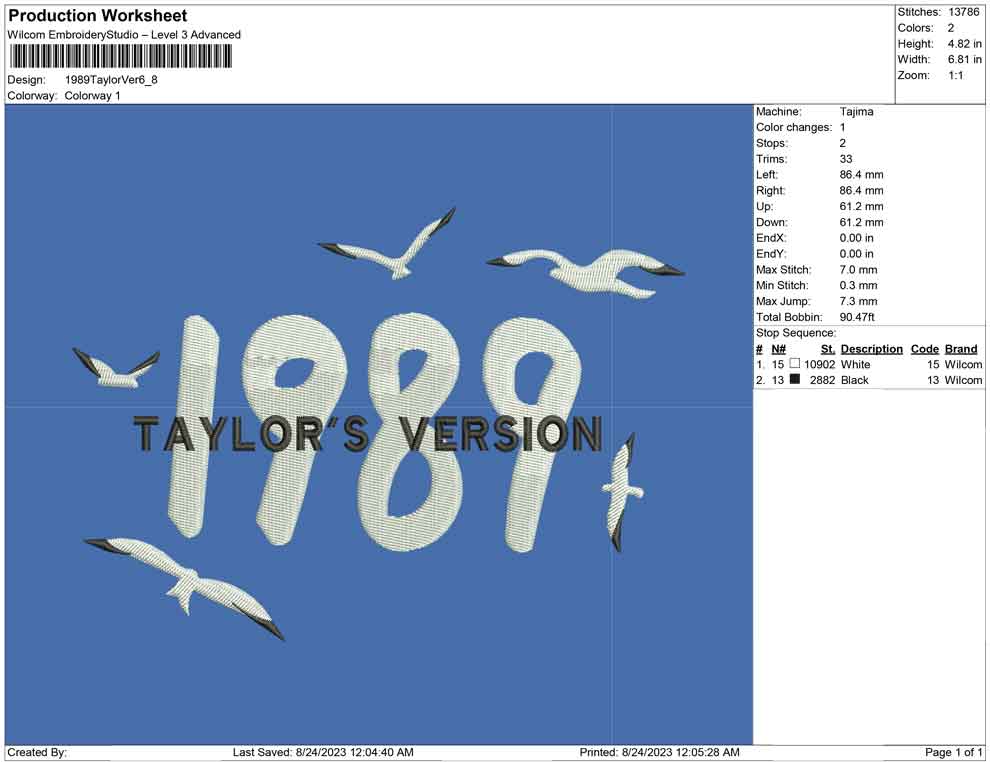Click the 'Max Stitch:' value '7.0 mm'
The width and height of the screenshot is (990, 762).
859,270
